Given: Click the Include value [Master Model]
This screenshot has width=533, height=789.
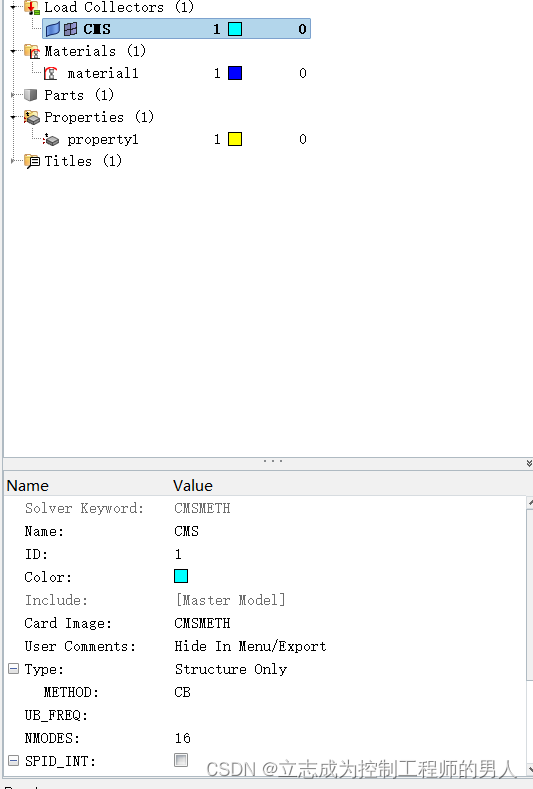Looking at the screenshot, I should coord(230,600).
